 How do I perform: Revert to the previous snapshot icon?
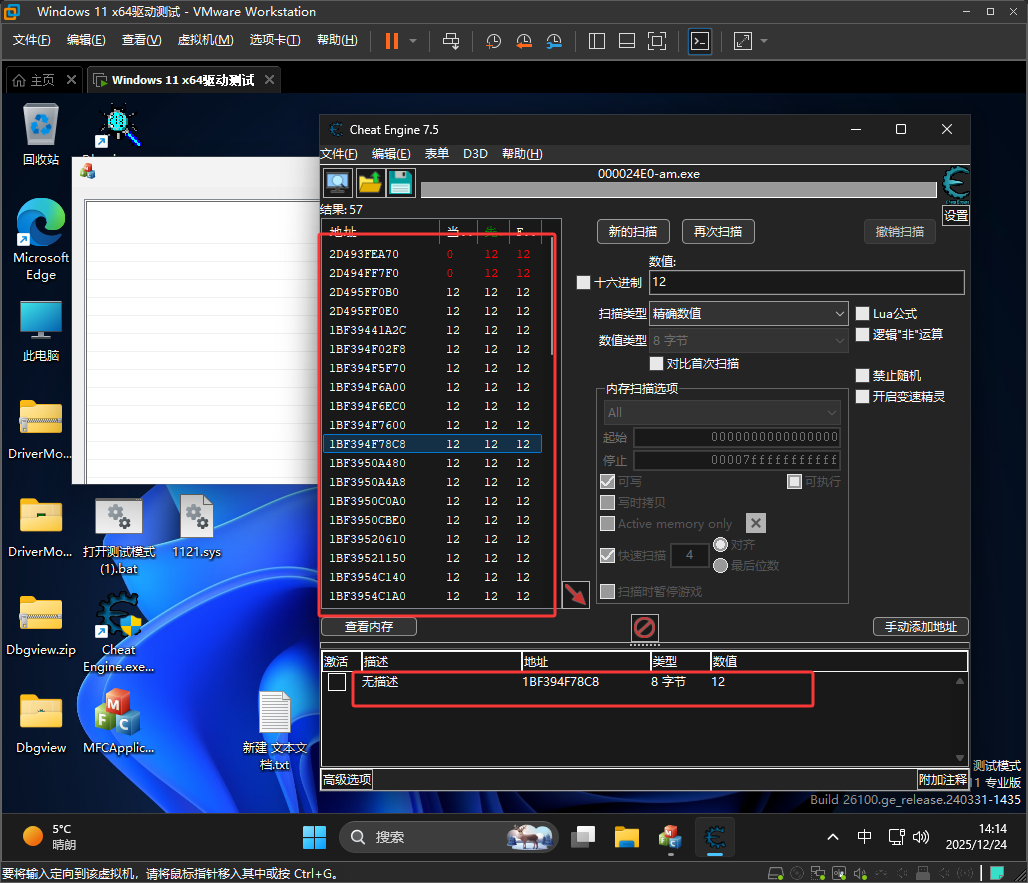[523, 41]
